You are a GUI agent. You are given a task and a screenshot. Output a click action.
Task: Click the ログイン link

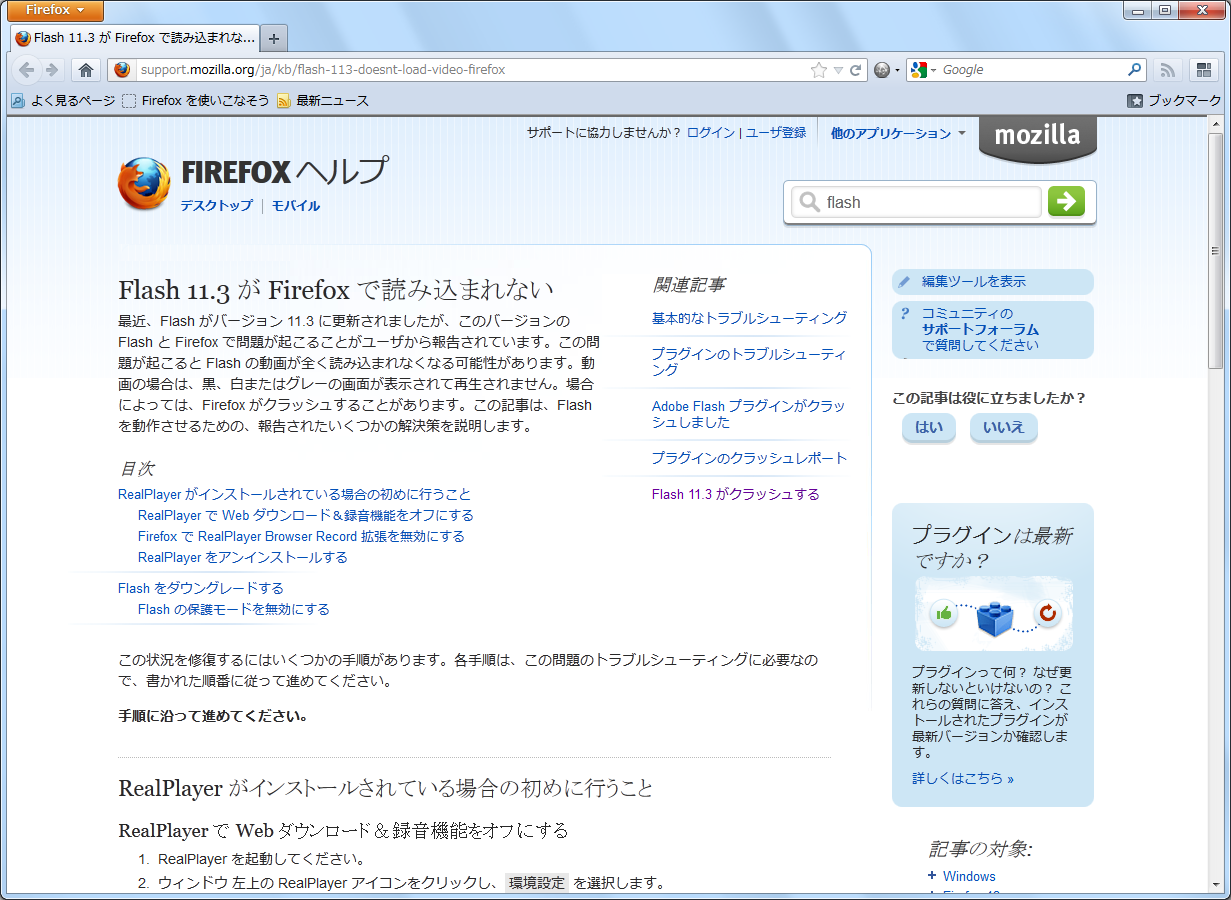point(710,132)
